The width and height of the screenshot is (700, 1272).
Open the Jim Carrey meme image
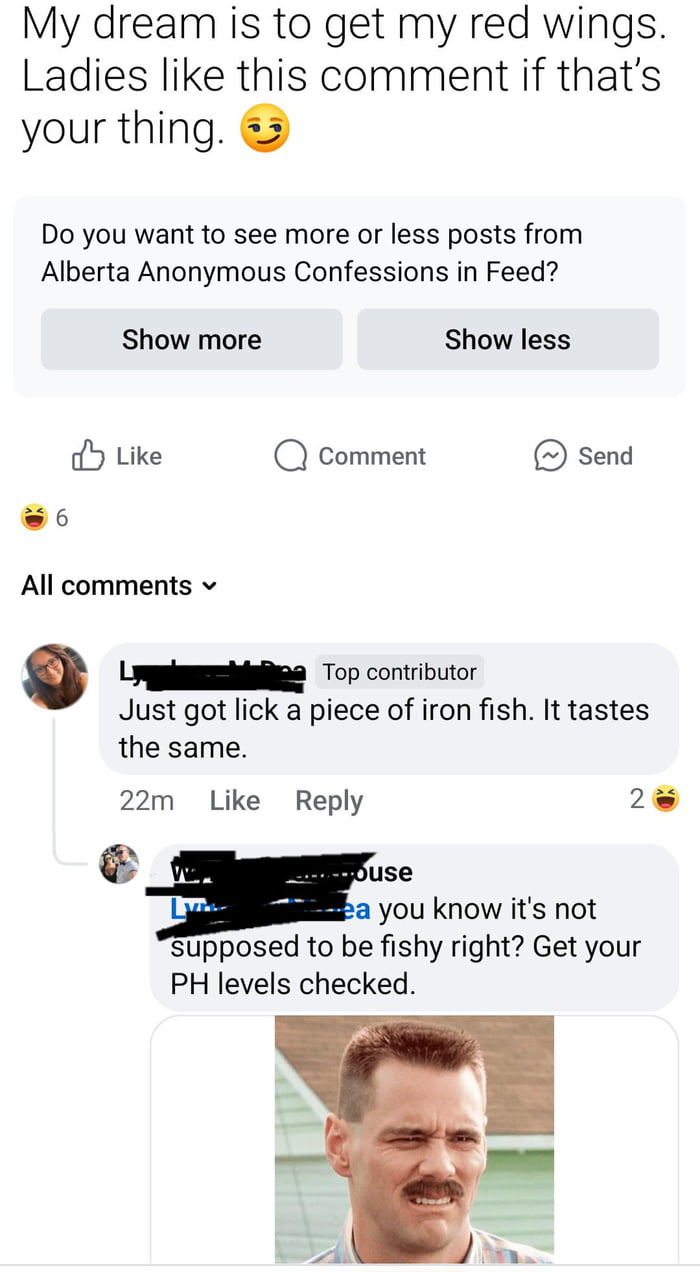412,1140
